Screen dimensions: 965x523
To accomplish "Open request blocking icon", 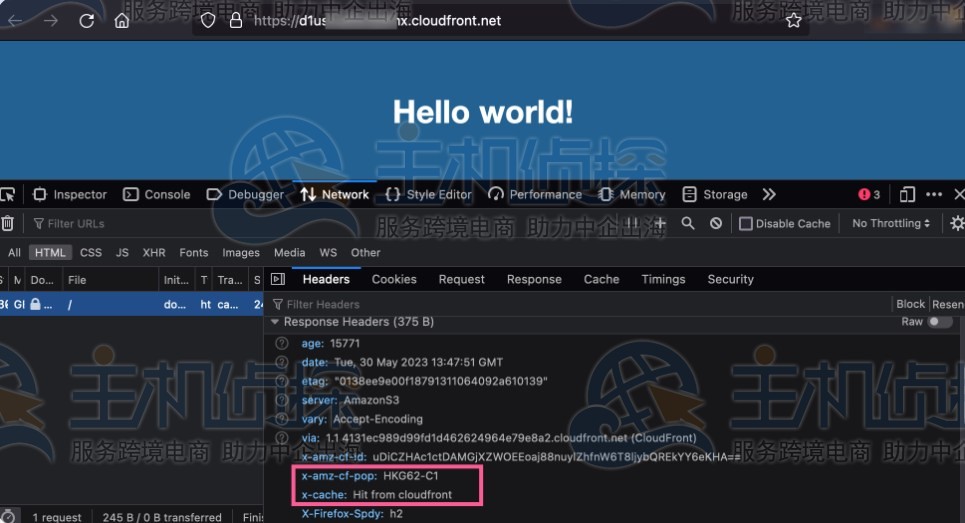I will pos(716,223).
